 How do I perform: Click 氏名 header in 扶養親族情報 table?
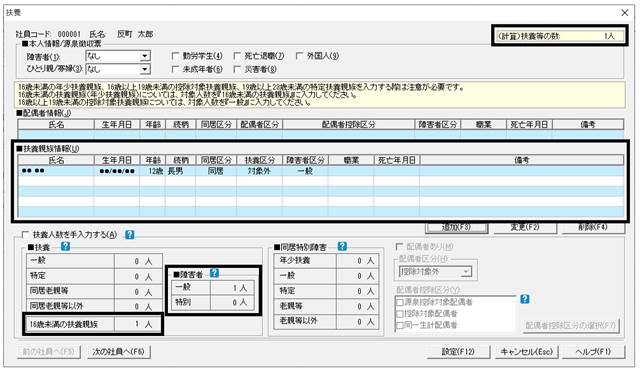point(56,160)
